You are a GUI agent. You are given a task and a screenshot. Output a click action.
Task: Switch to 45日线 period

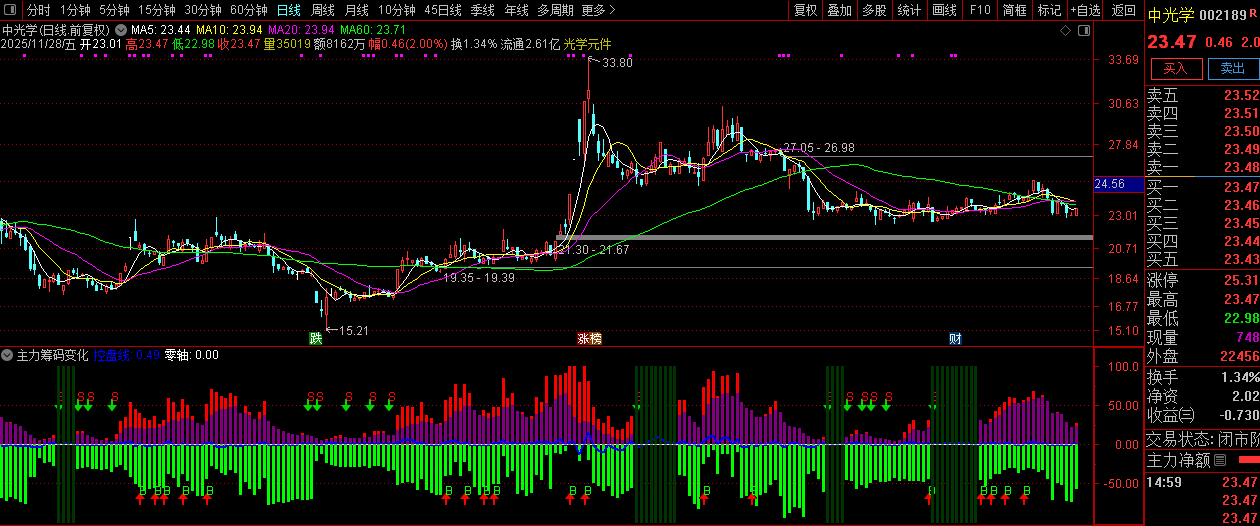[443, 10]
